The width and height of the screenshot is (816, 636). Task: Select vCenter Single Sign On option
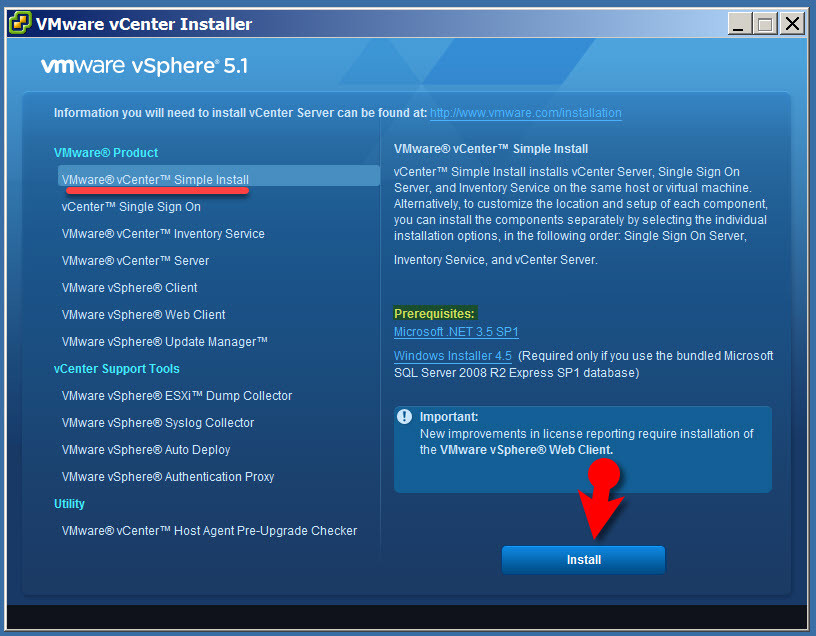[131, 207]
